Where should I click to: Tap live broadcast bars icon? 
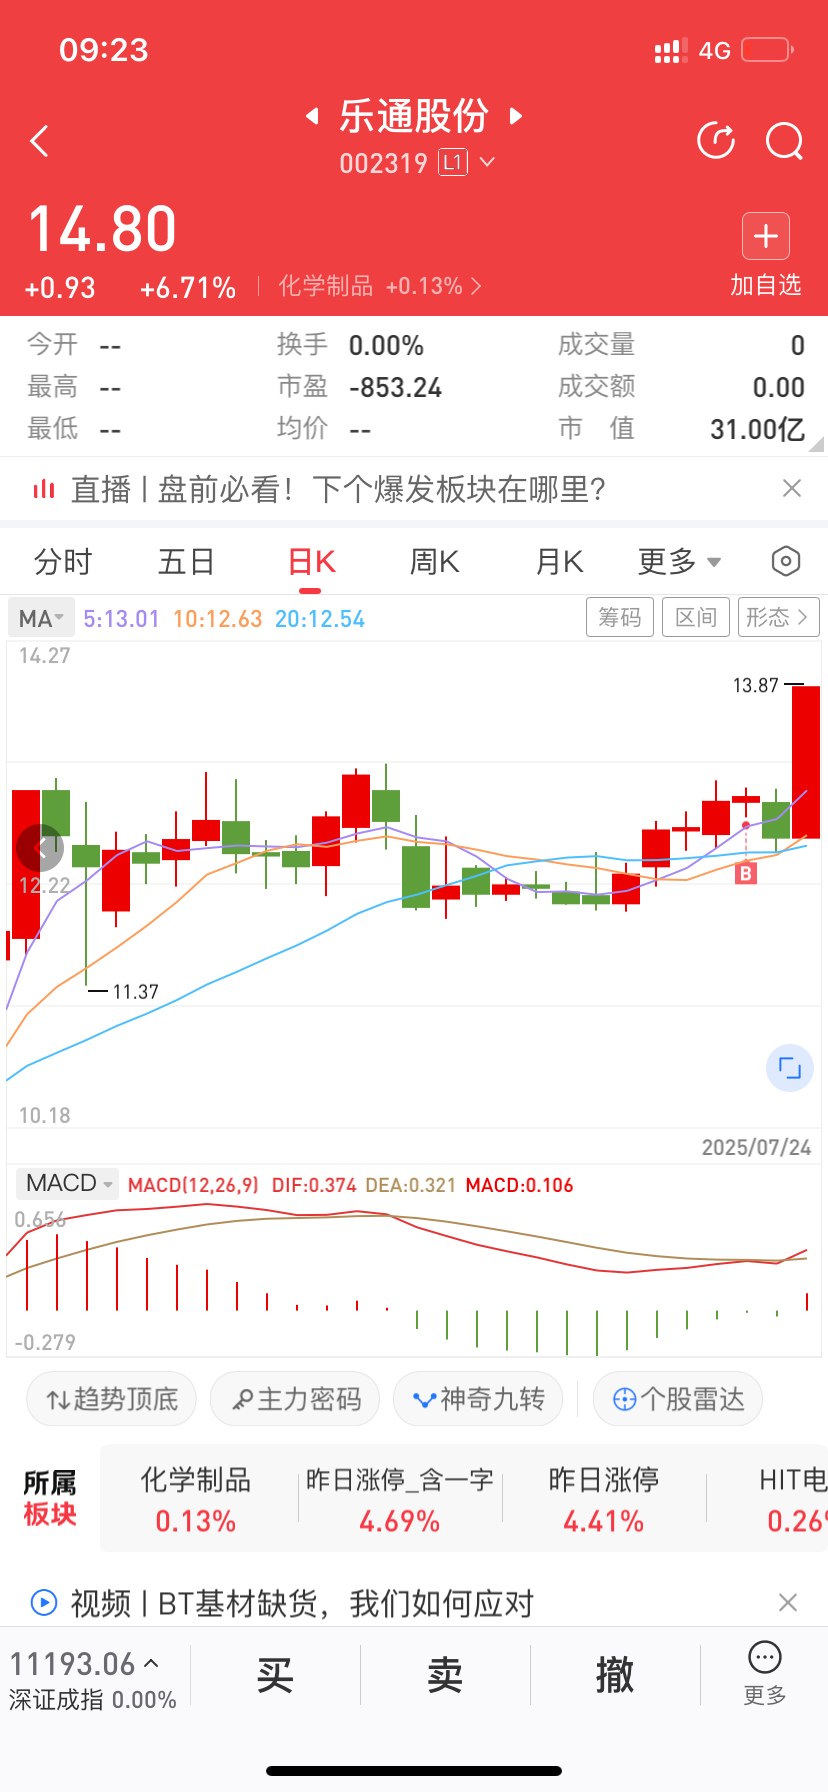(x=43, y=489)
